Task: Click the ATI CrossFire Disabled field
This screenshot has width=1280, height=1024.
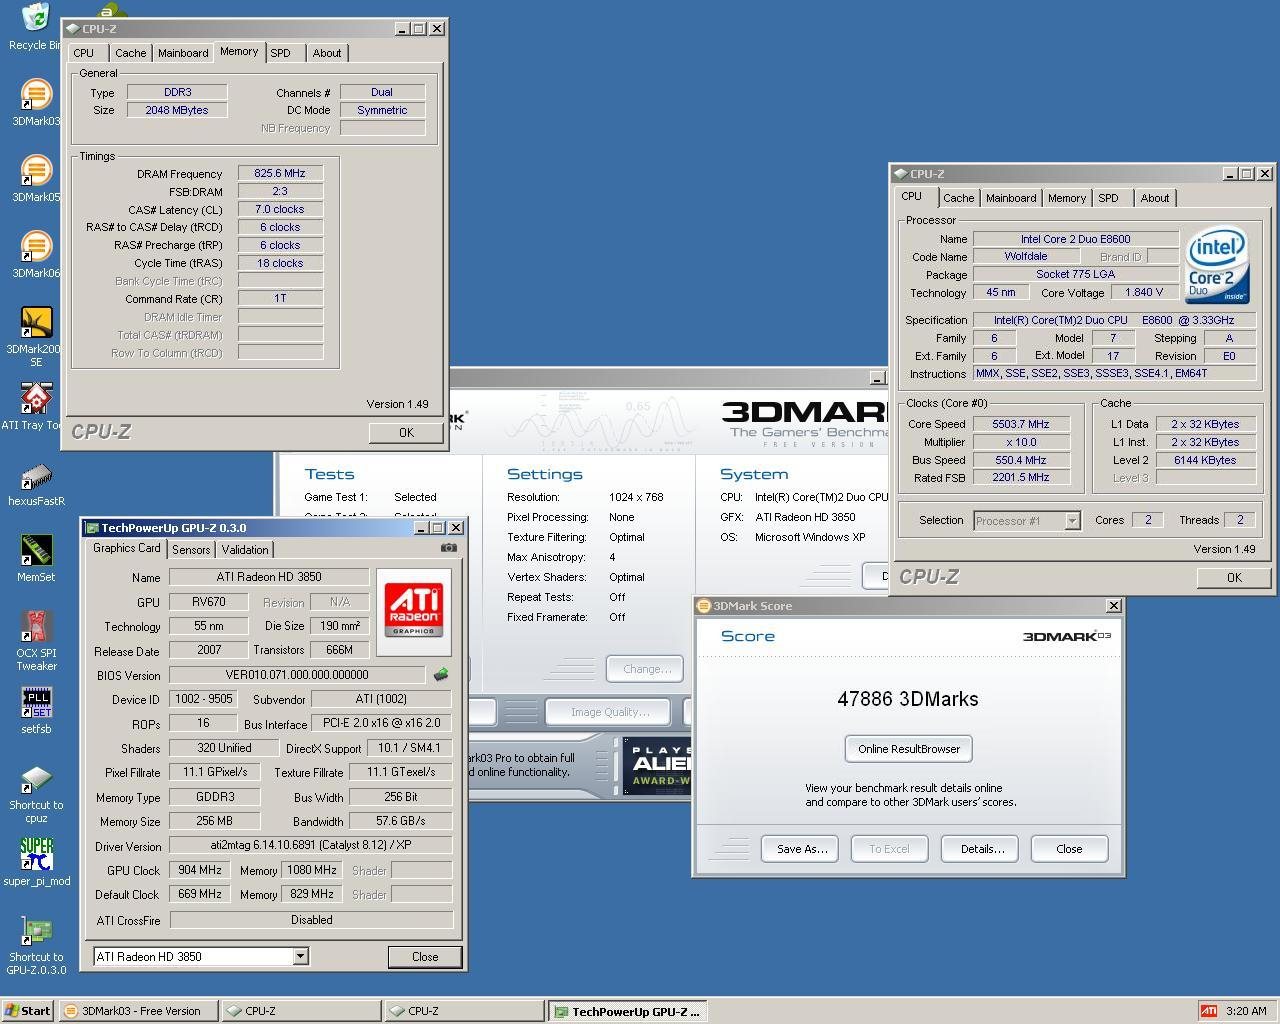Action: coord(310,920)
